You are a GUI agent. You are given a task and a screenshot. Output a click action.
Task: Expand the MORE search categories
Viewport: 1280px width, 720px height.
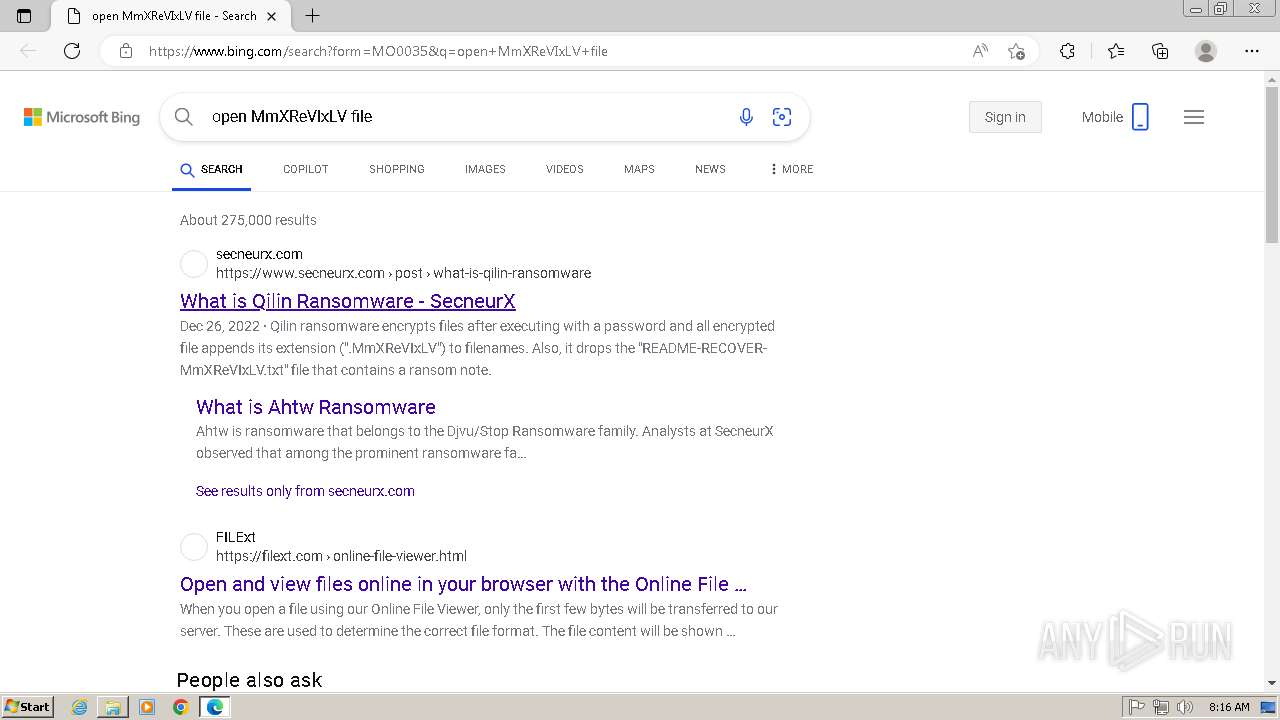tap(791, 170)
